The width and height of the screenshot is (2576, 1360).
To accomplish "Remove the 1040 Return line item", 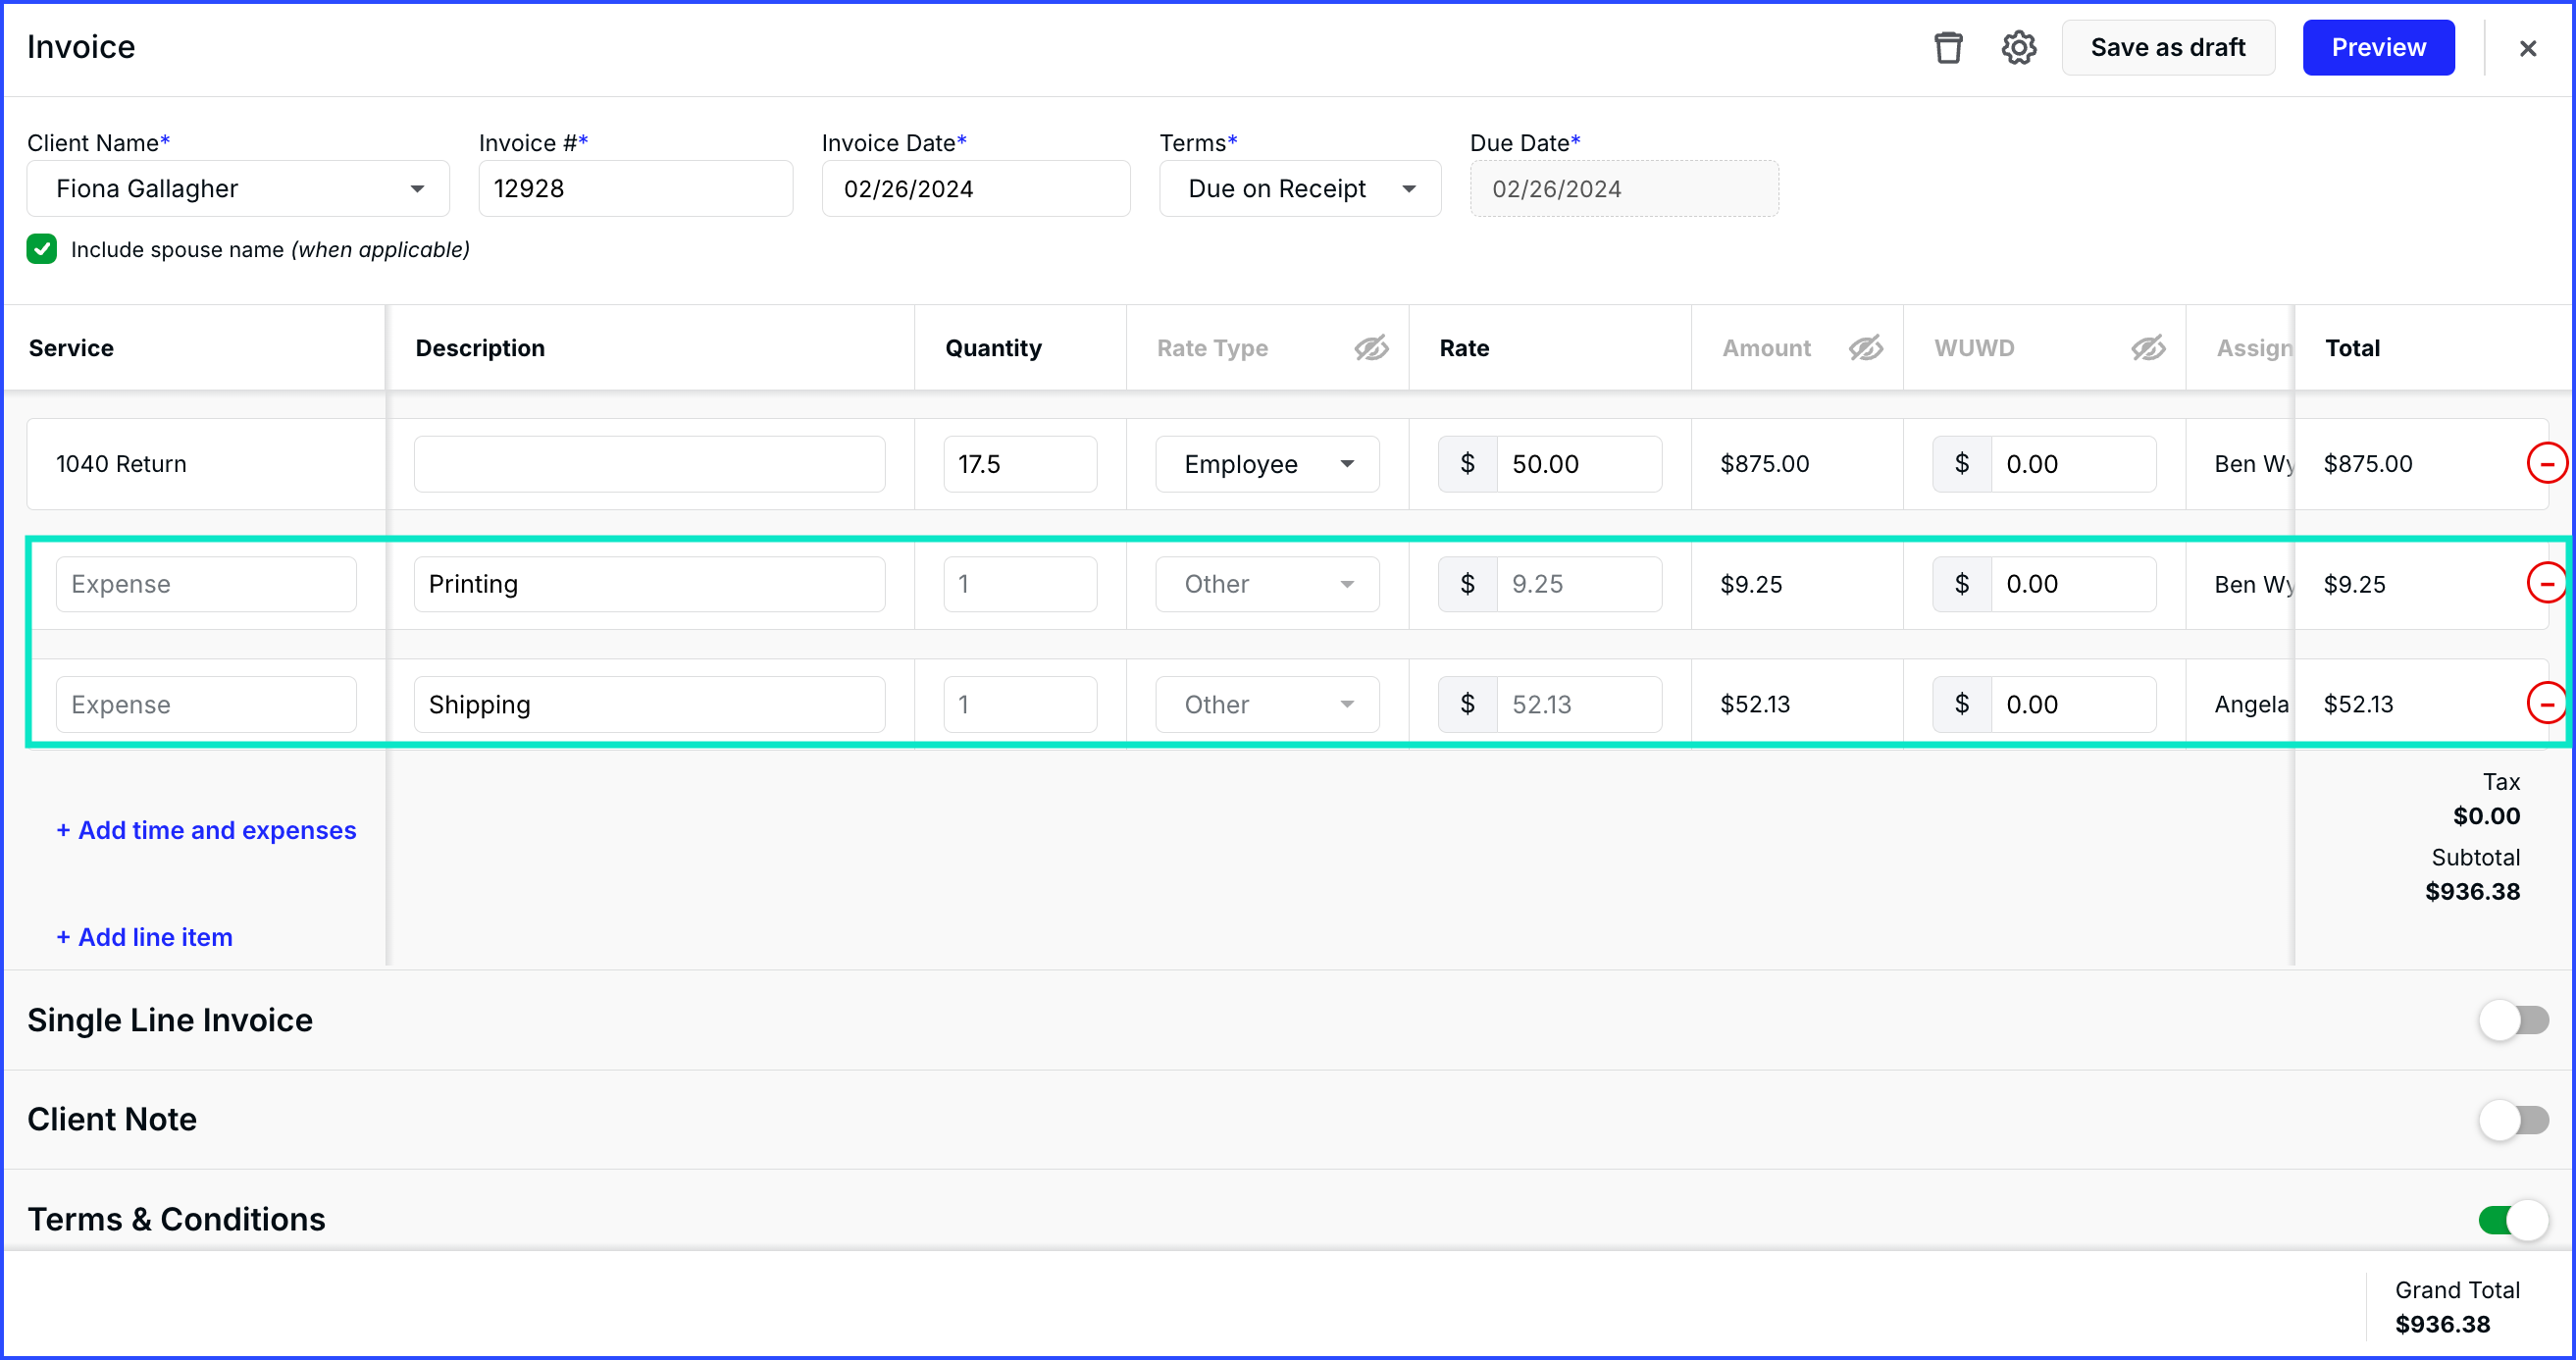I will point(2546,463).
